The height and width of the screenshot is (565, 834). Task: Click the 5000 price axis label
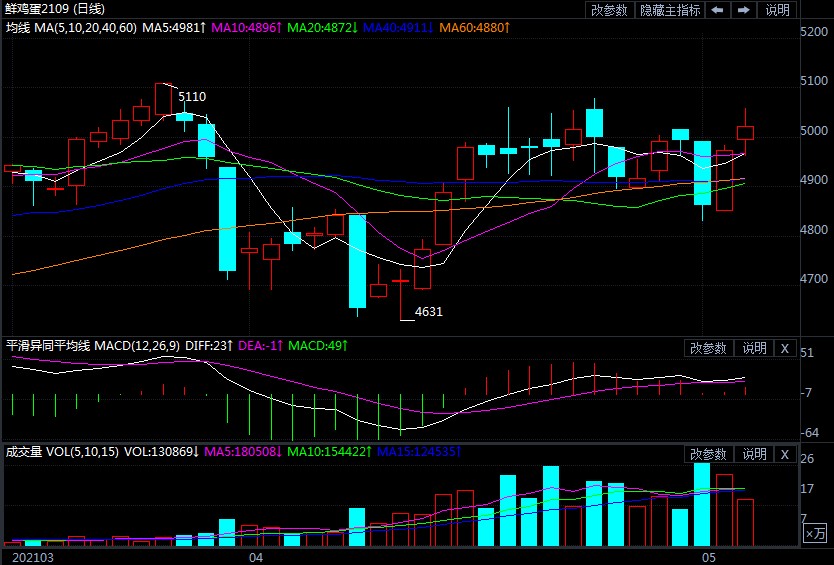coord(814,130)
